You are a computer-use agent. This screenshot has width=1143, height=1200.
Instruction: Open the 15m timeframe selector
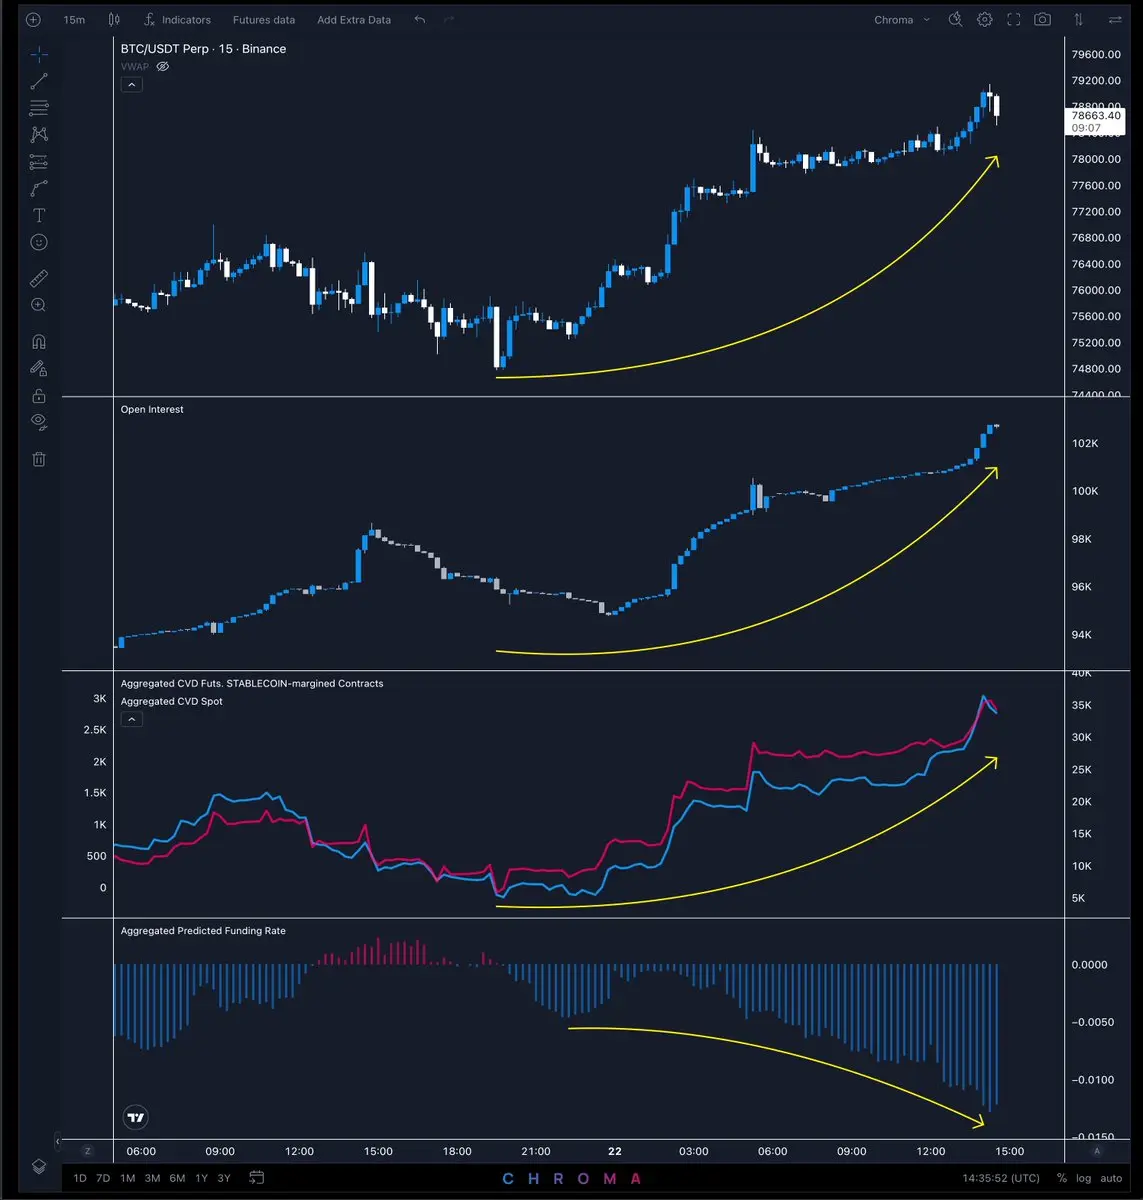tap(74, 20)
